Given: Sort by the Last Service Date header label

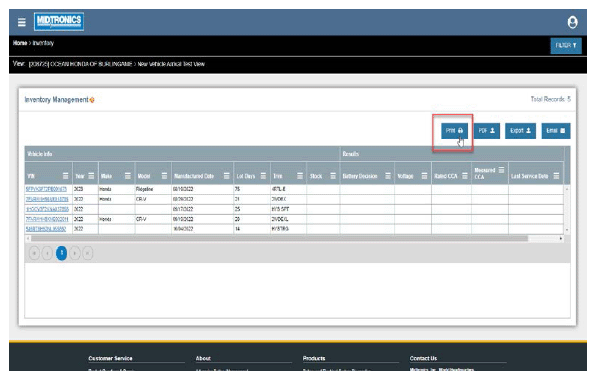Looking at the screenshot, I should point(529,176).
